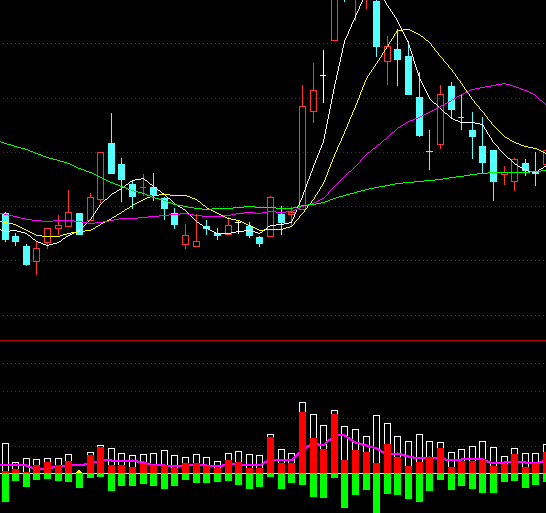The height and width of the screenshot is (513, 546).
Task: Select the tall hollow red rebound candle in the downtrend
Action: pos(440,119)
